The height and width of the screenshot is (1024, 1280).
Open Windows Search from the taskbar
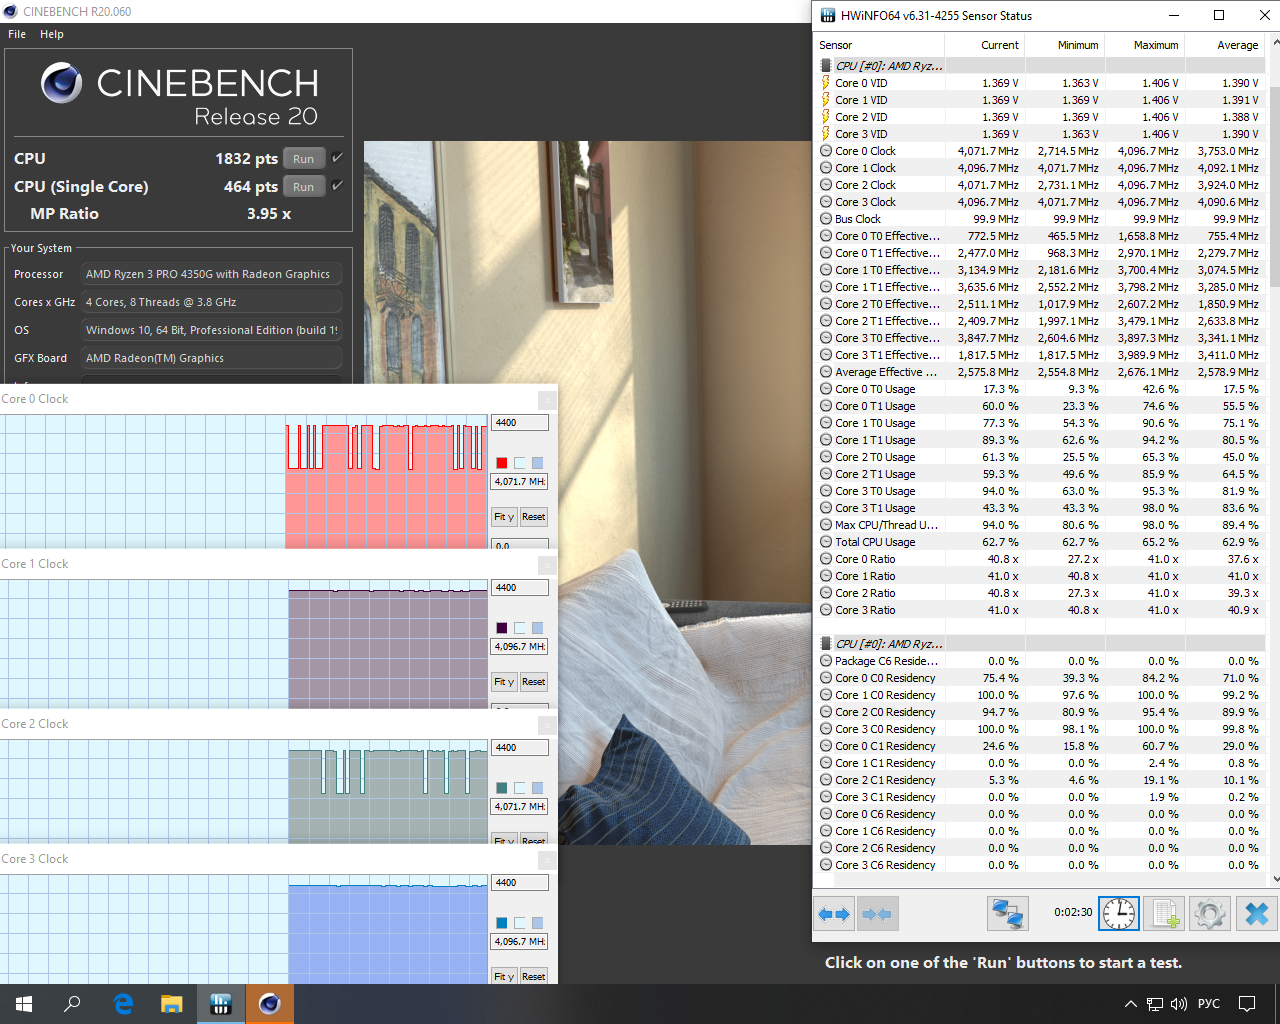(x=72, y=1004)
